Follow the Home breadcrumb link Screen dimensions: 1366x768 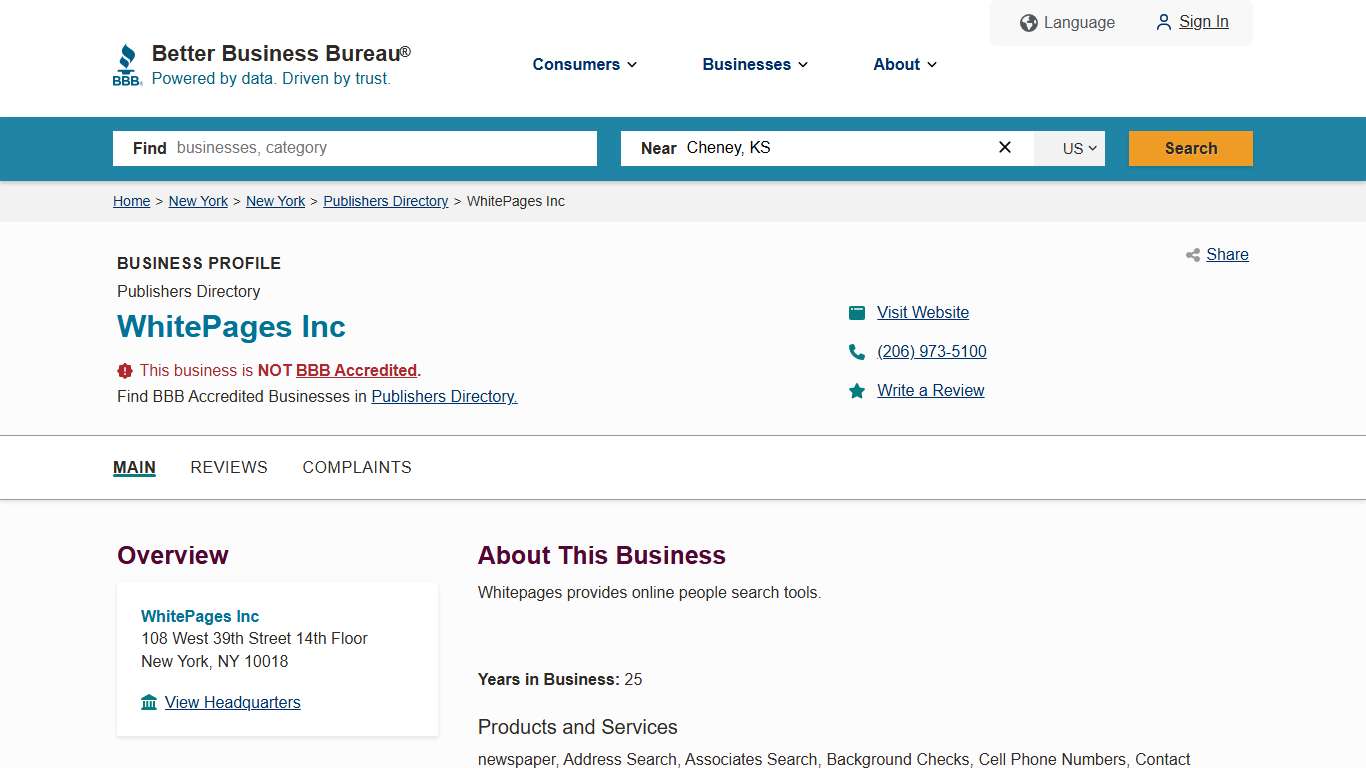click(x=131, y=201)
